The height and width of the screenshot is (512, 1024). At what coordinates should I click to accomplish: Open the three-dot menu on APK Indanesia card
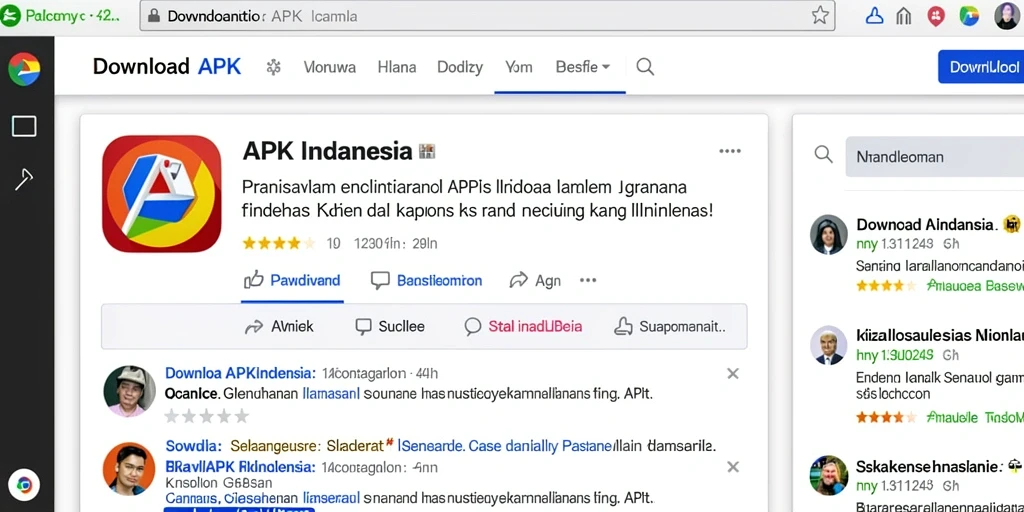(x=729, y=152)
